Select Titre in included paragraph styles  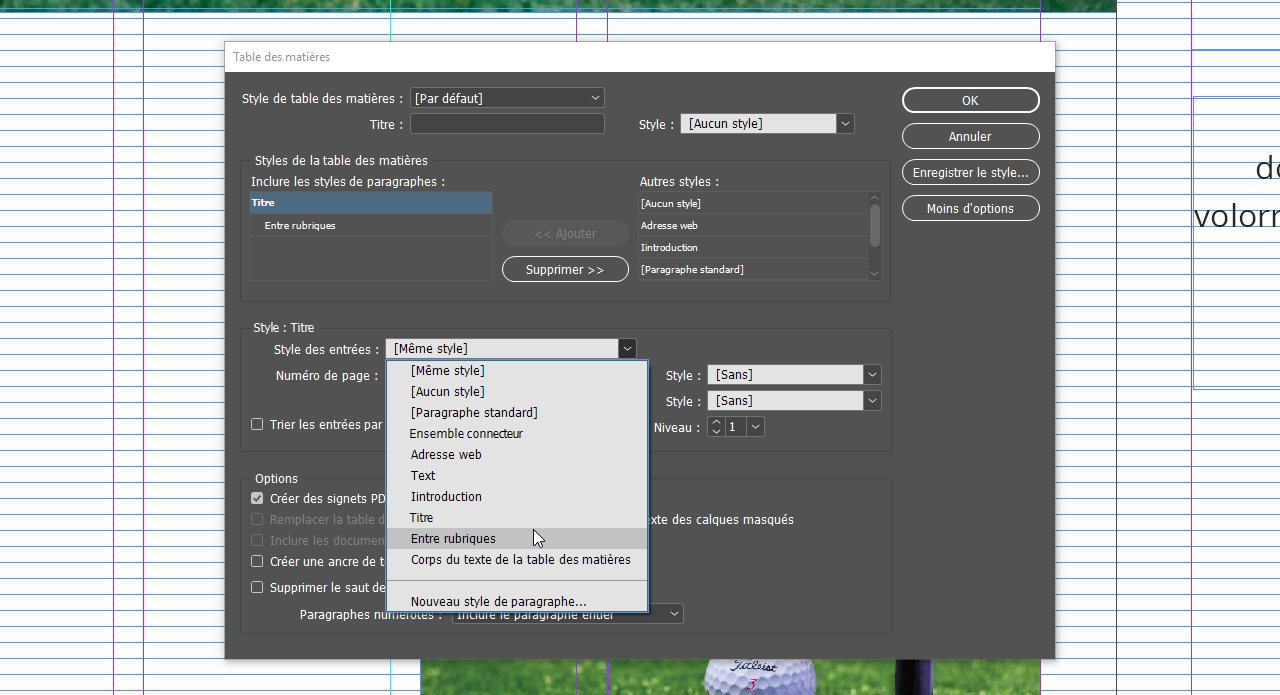(x=370, y=203)
